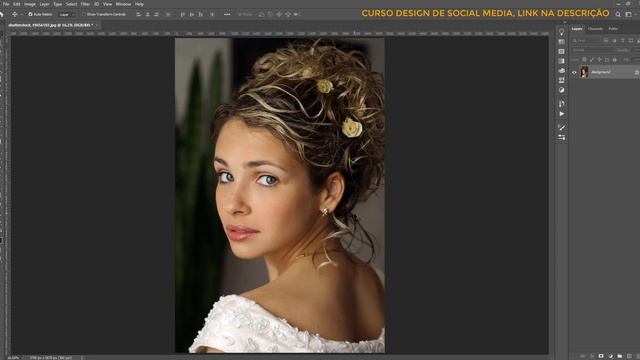Click the Add layer mask icon

click(601, 356)
